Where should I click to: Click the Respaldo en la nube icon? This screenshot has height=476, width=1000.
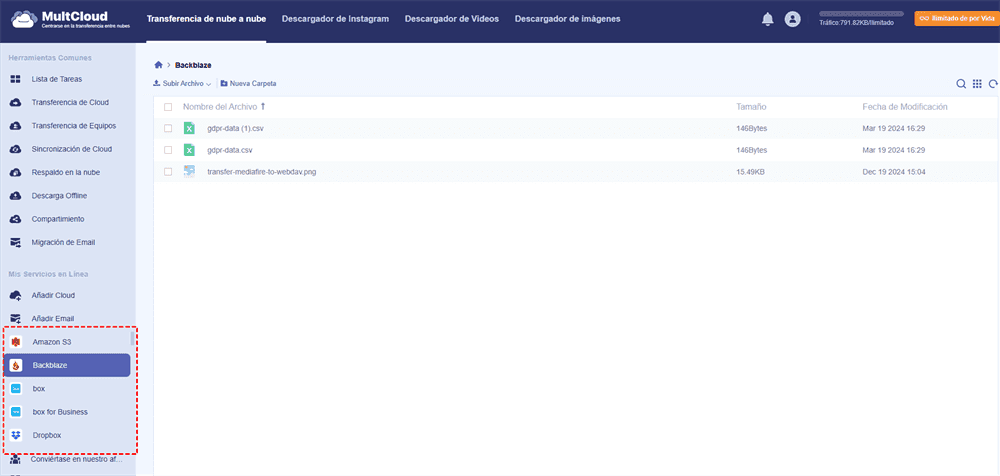click(x=16, y=172)
